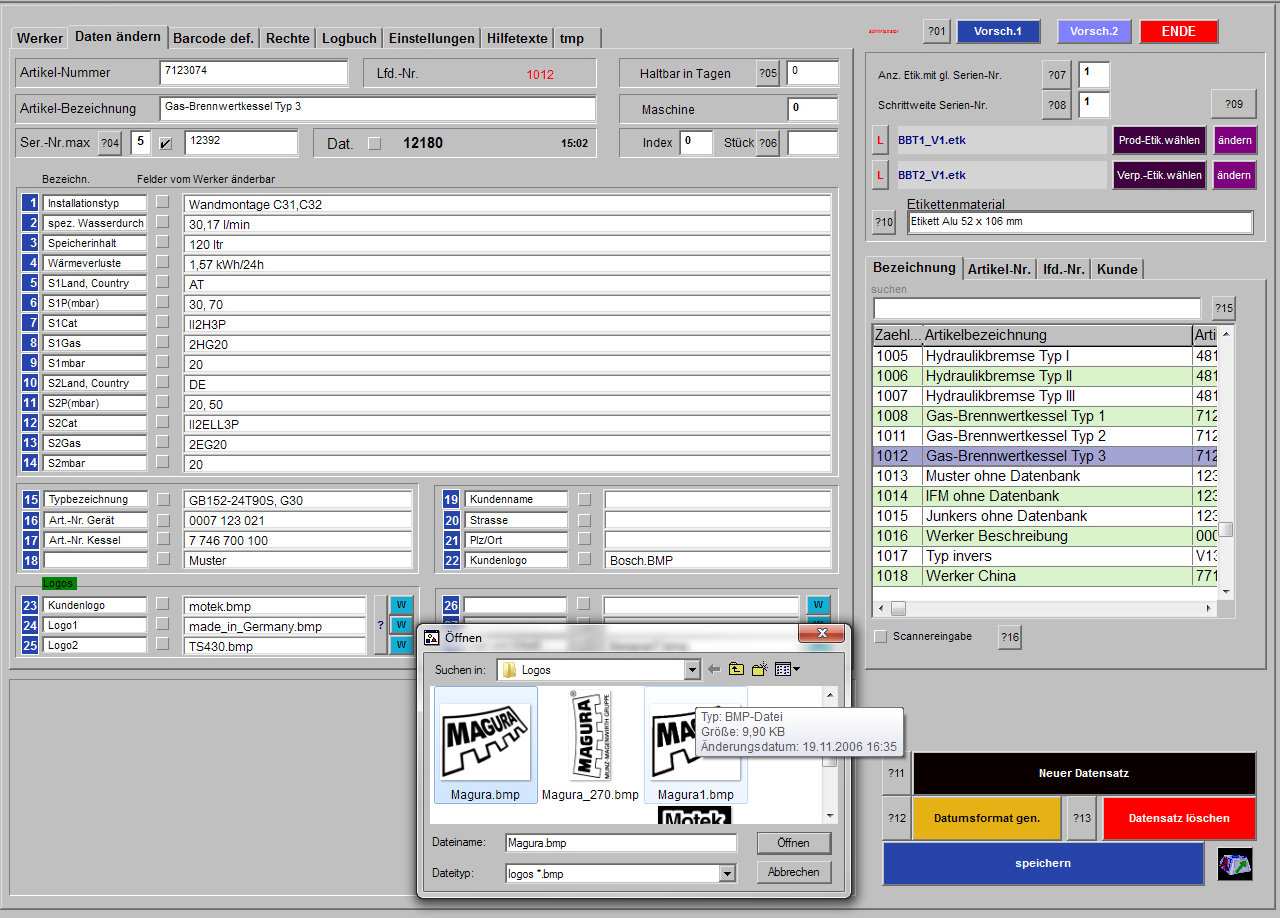Create new folder in Öffnen dialog
The width and height of the screenshot is (1280, 918).
[x=760, y=669]
